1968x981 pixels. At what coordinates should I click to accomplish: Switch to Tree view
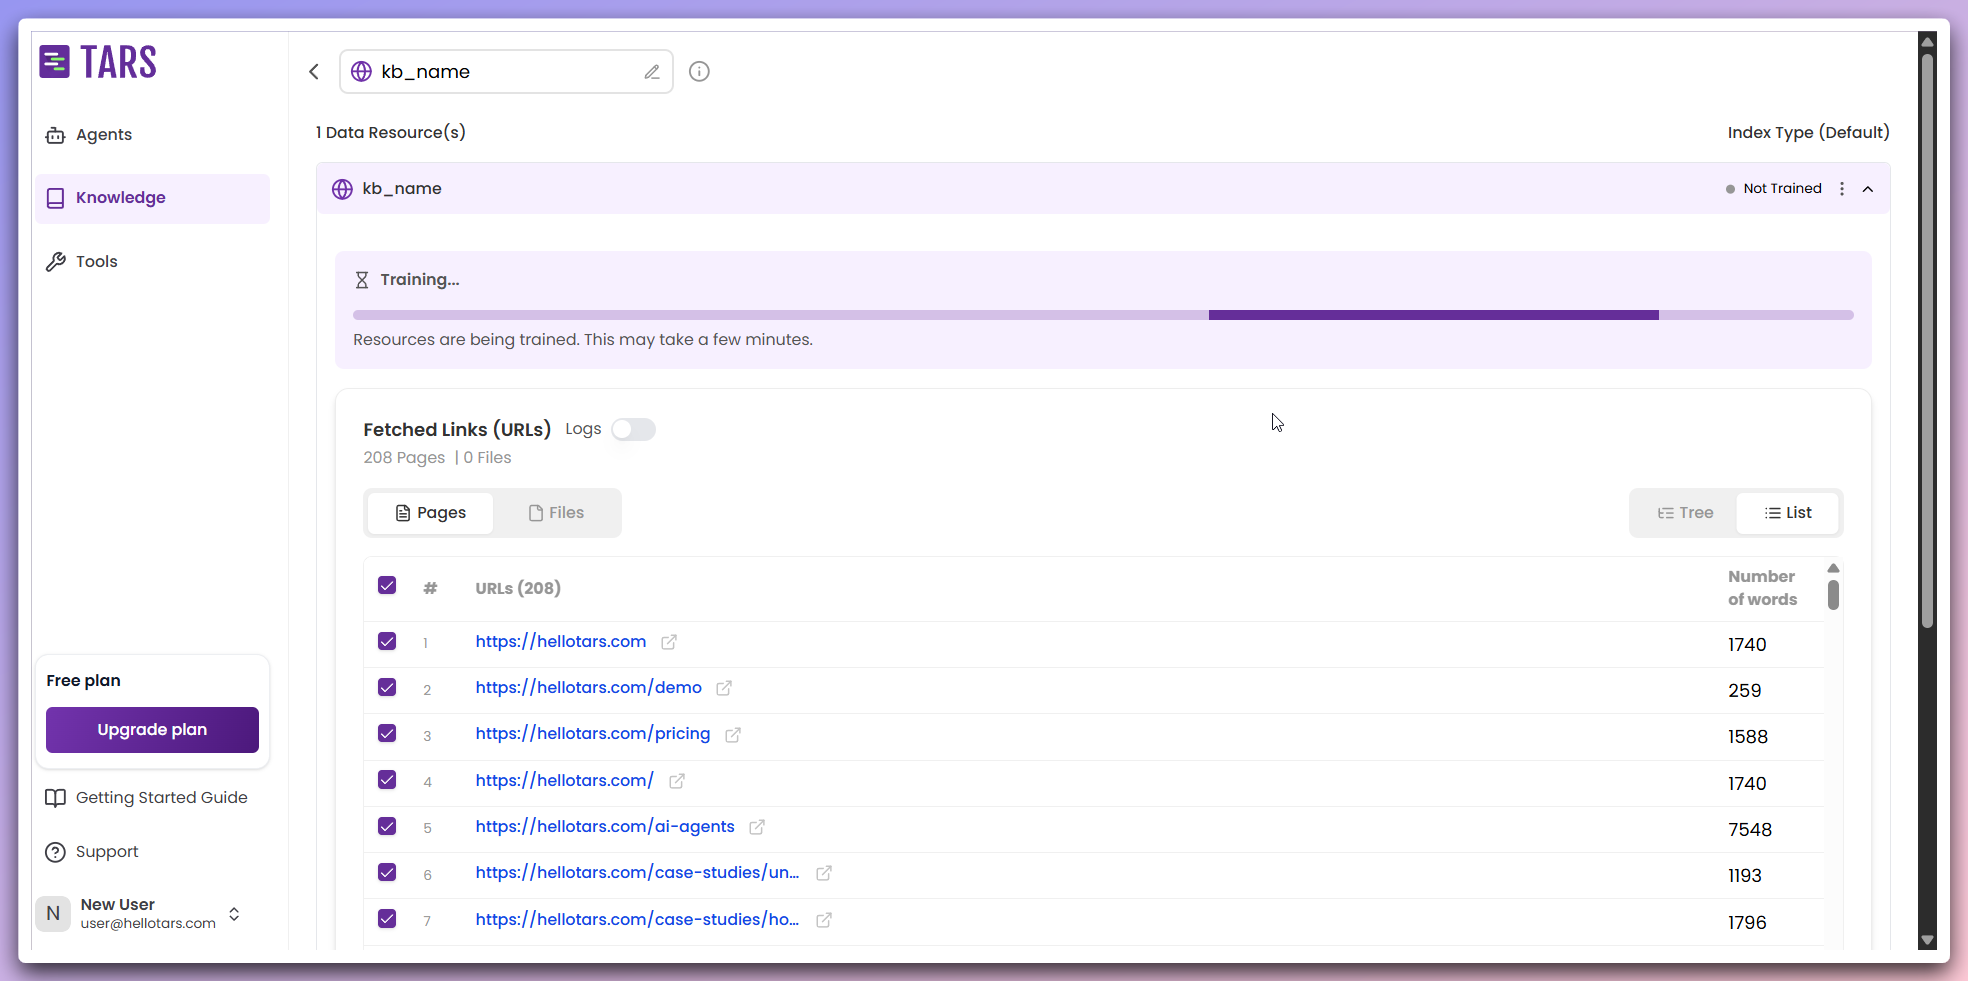pos(1685,513)
